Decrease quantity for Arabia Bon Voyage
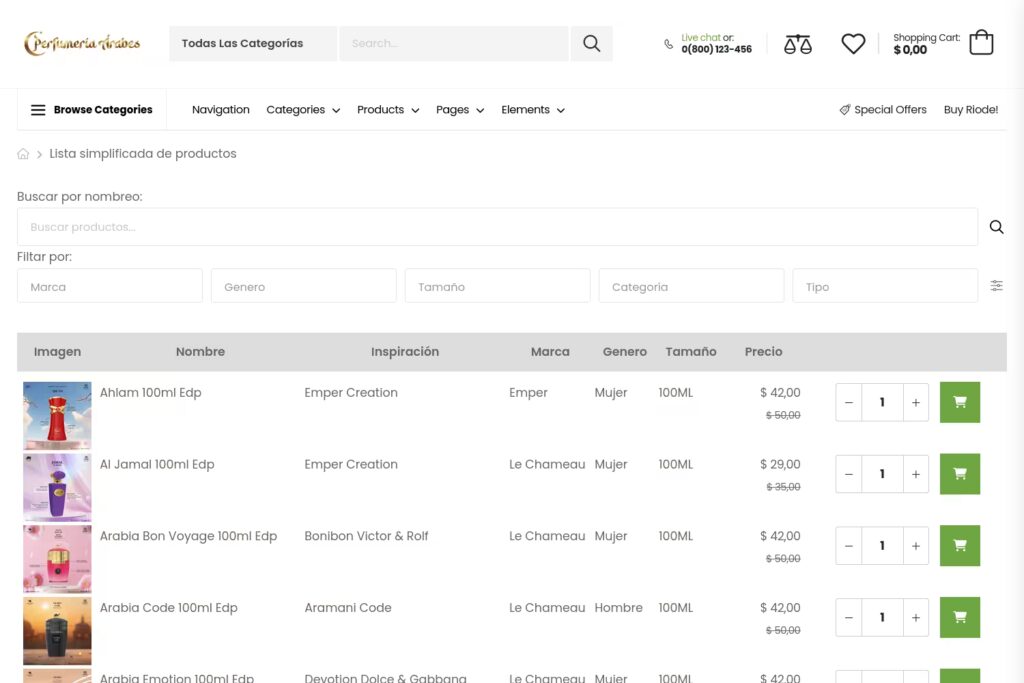This screenshot has height=683, width=1024. (849, 546)
